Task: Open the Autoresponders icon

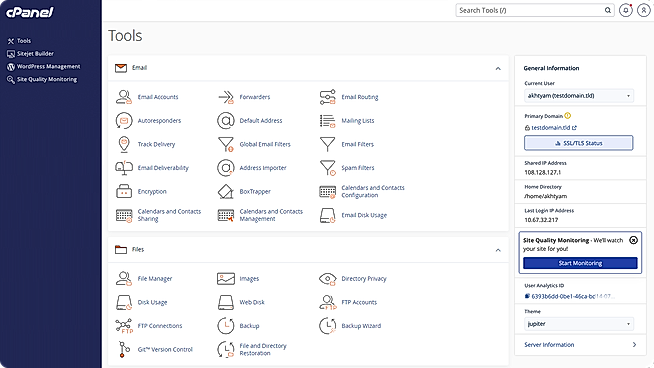Action: pyautogui.click(x=124, y=121)
